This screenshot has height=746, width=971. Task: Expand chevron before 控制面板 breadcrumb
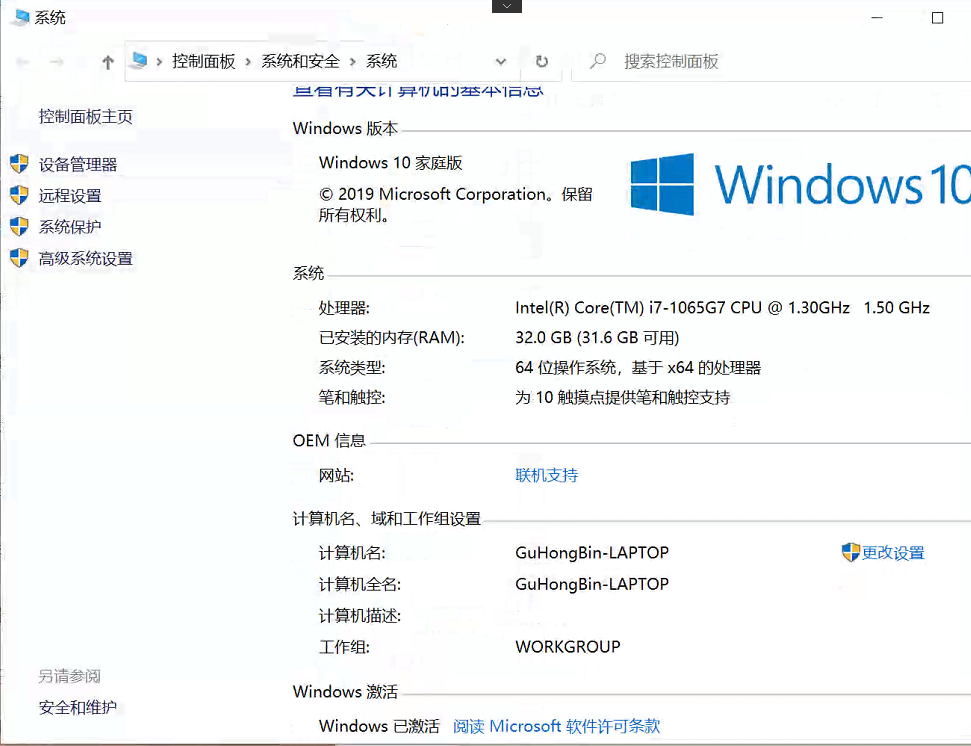159,61
